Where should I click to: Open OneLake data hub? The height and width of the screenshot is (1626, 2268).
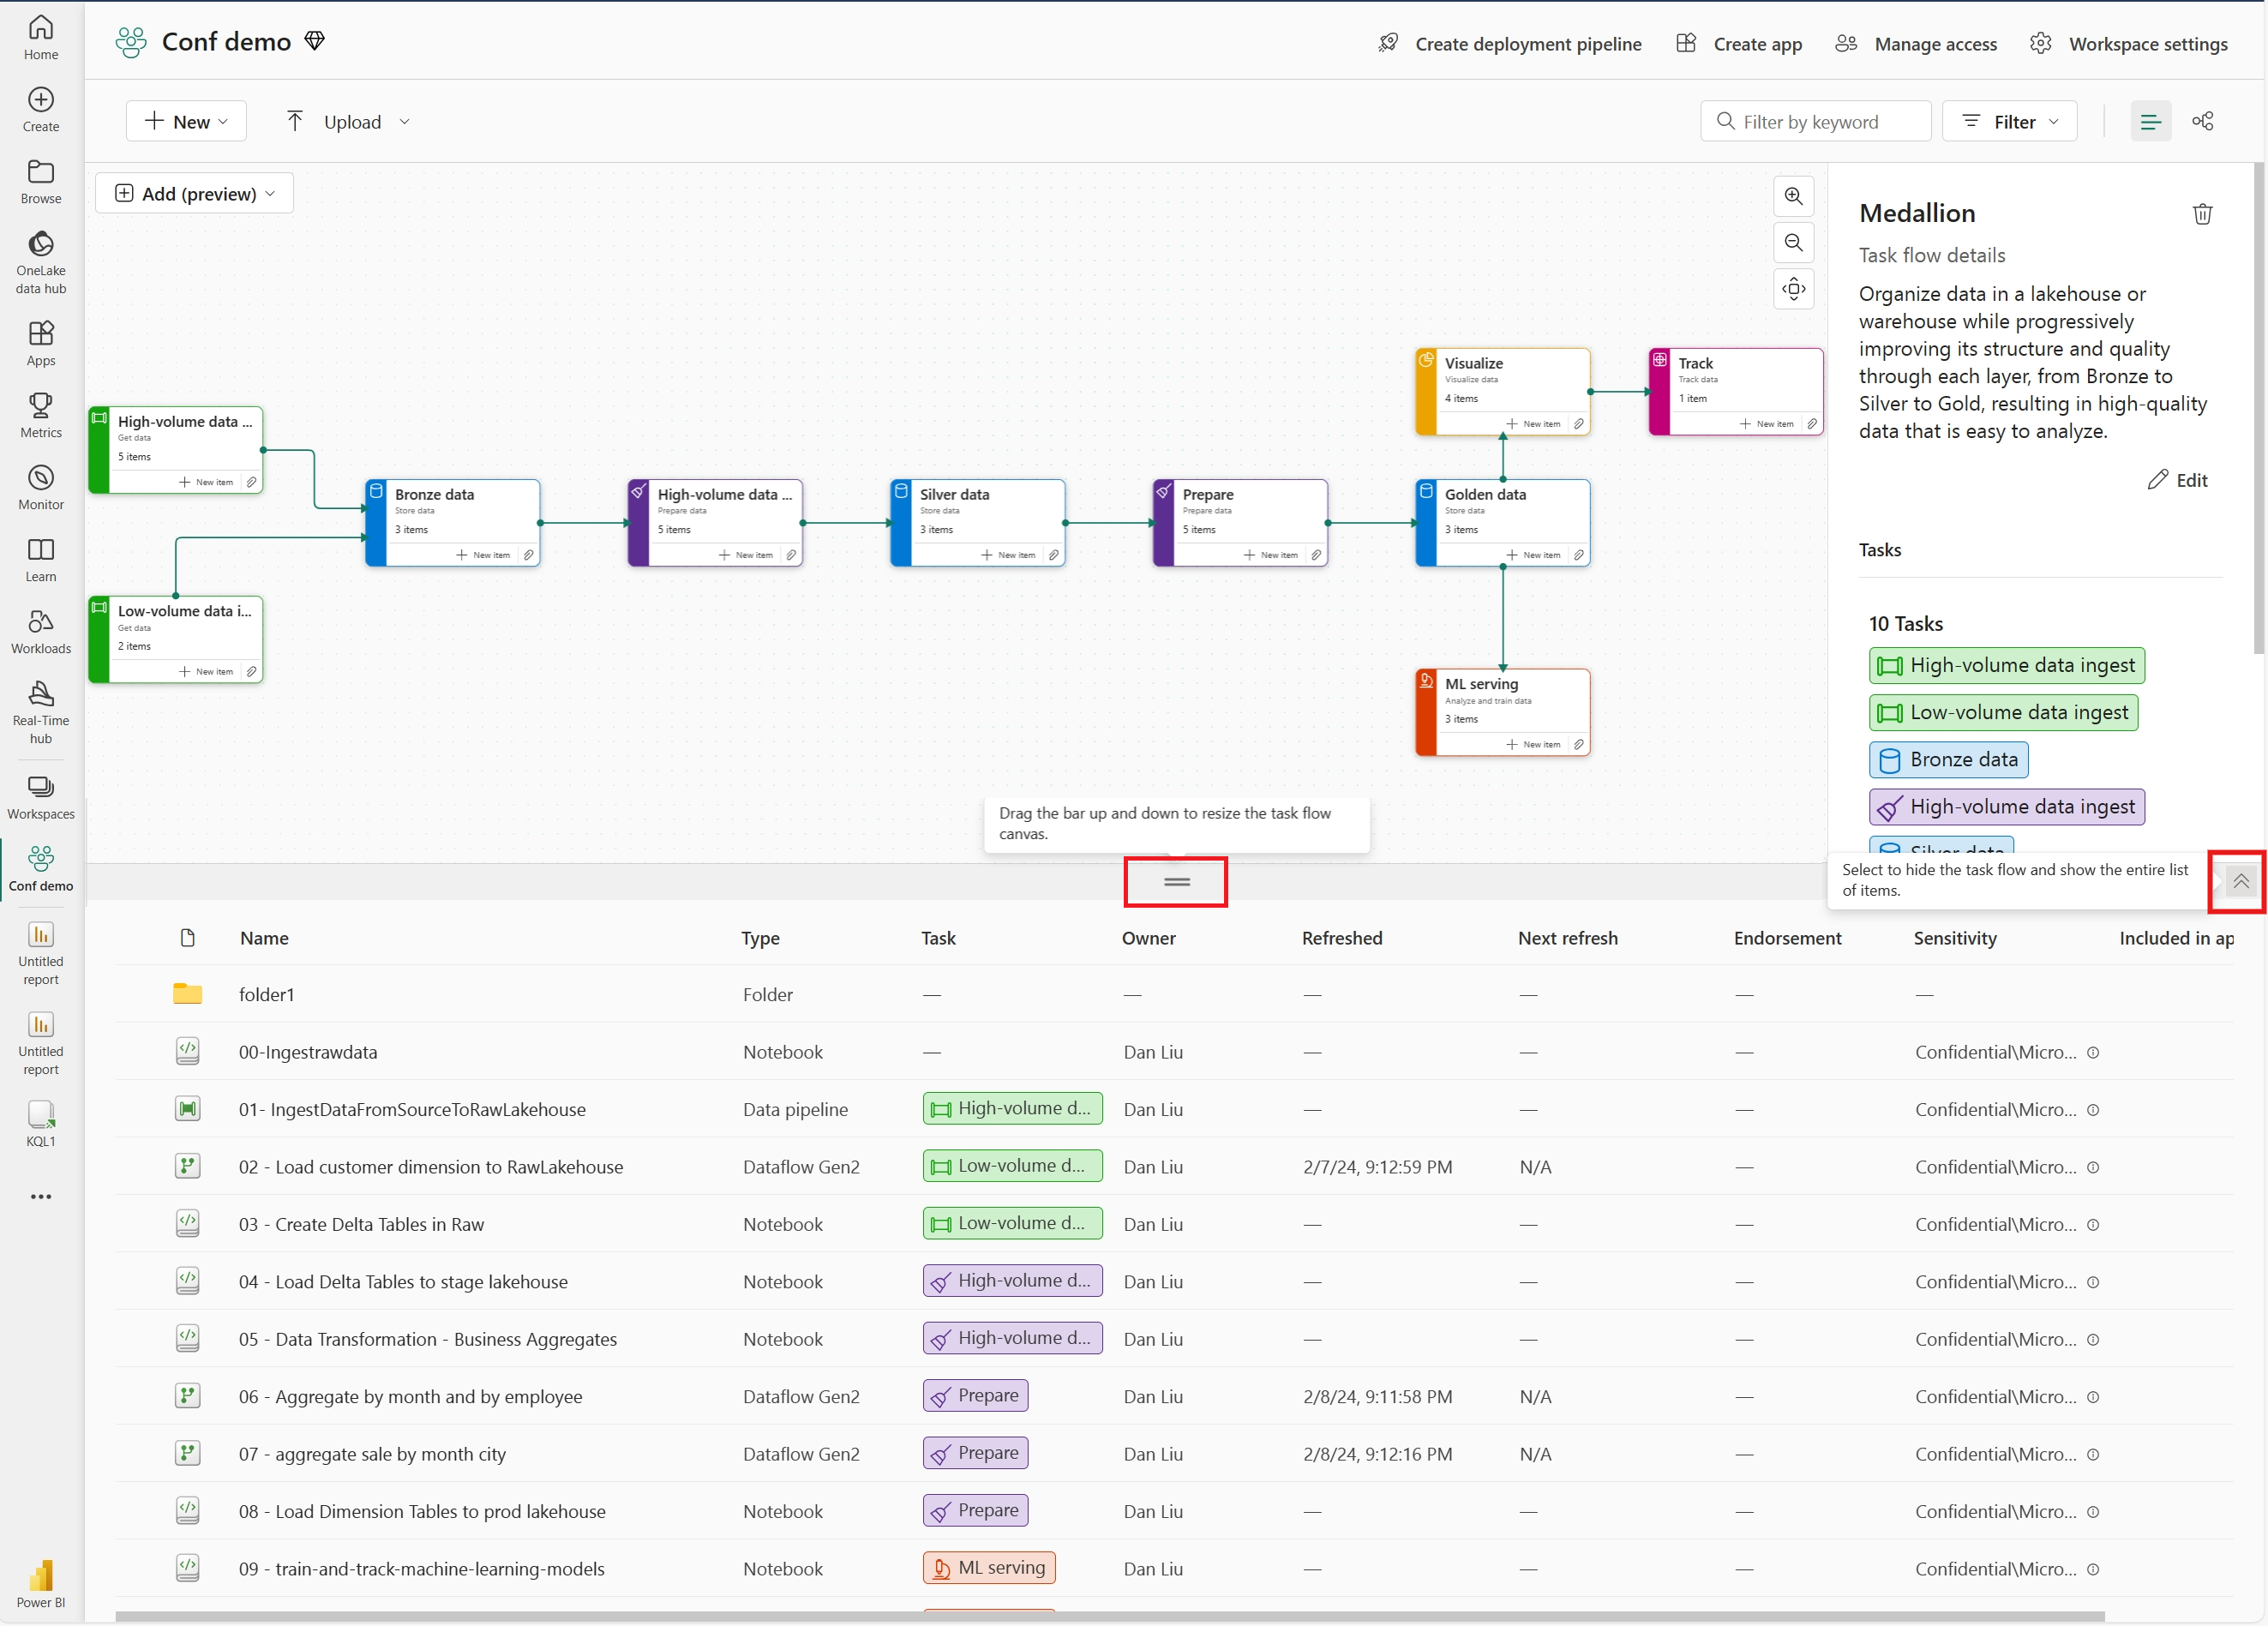(41, 263)
